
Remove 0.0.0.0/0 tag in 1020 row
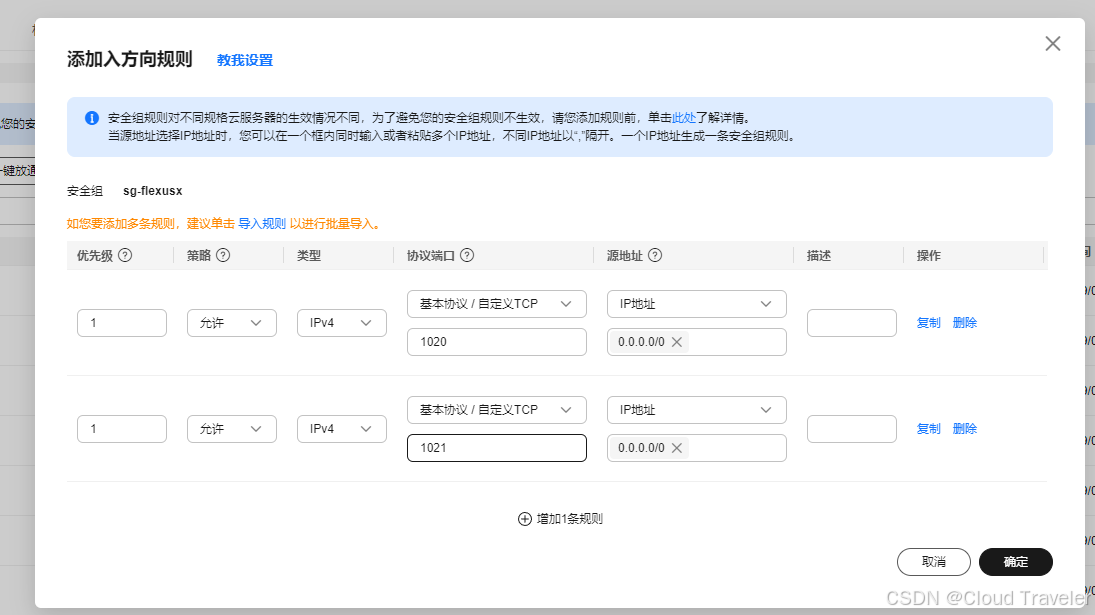pos(677,342)
